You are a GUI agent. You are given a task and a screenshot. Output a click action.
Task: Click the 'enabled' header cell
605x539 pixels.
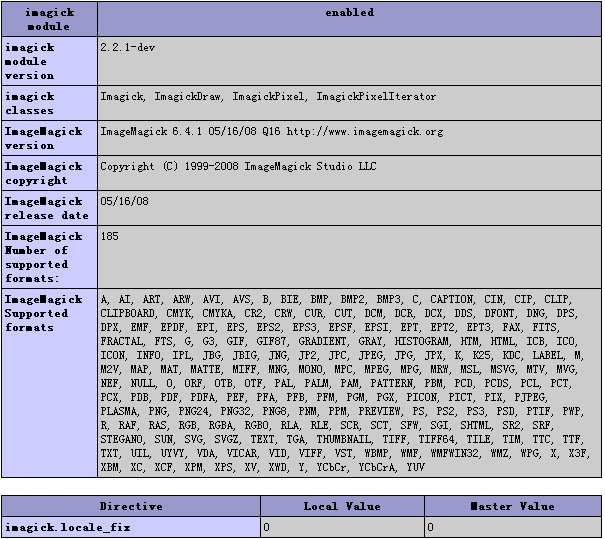(350, 19)
